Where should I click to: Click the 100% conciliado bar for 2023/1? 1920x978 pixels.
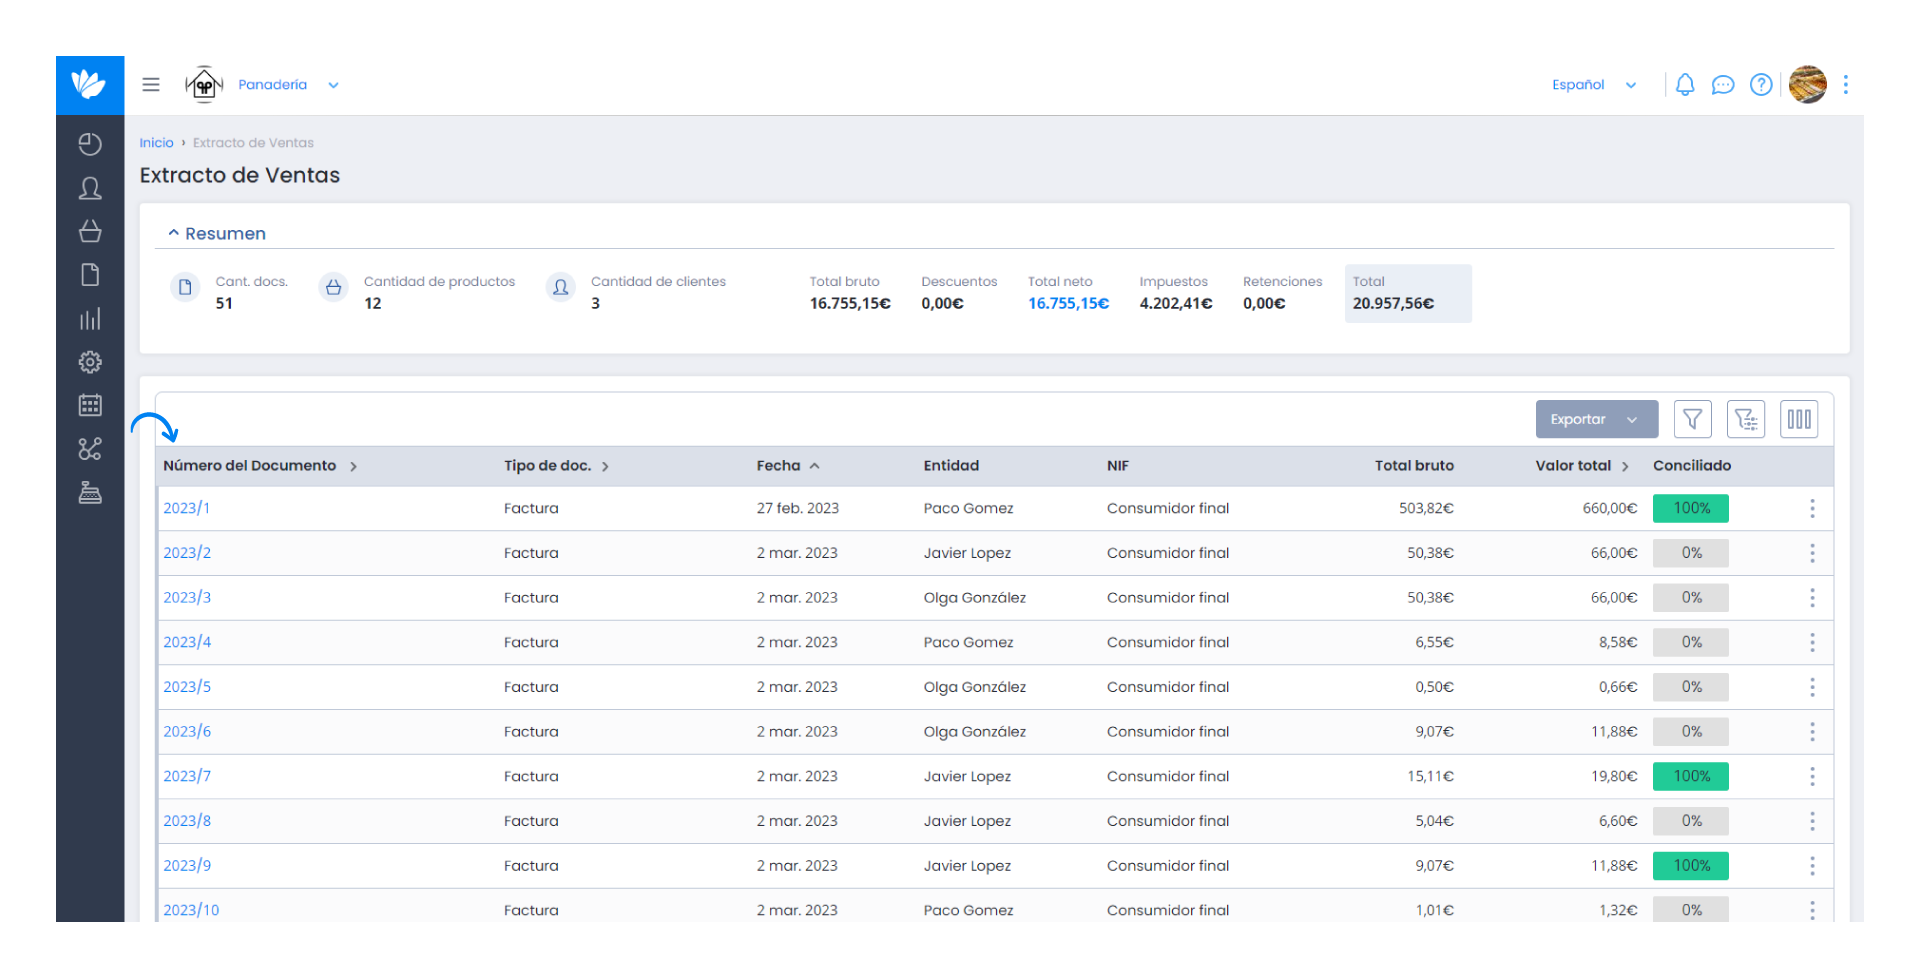(1691, 508)
